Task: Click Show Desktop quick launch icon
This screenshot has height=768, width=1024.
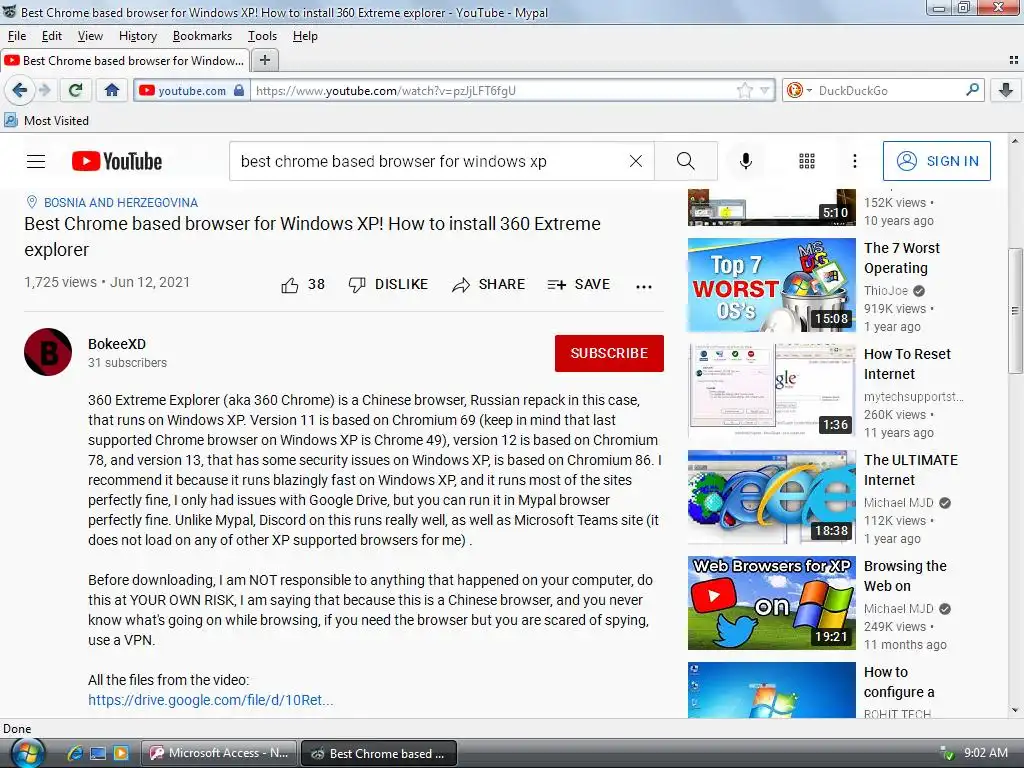Action: [98, 754]
